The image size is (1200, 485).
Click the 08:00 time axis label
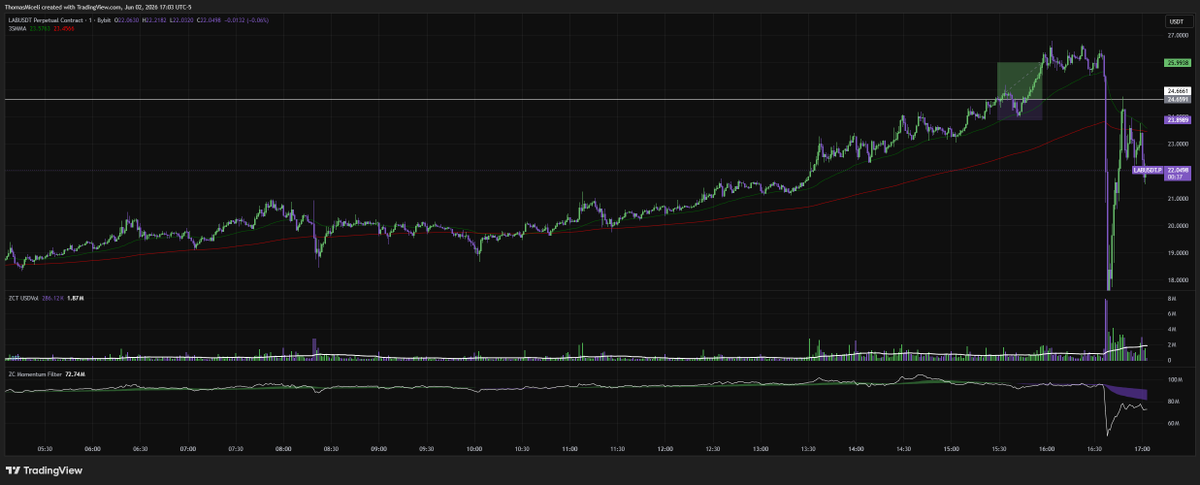click(283, 449)
